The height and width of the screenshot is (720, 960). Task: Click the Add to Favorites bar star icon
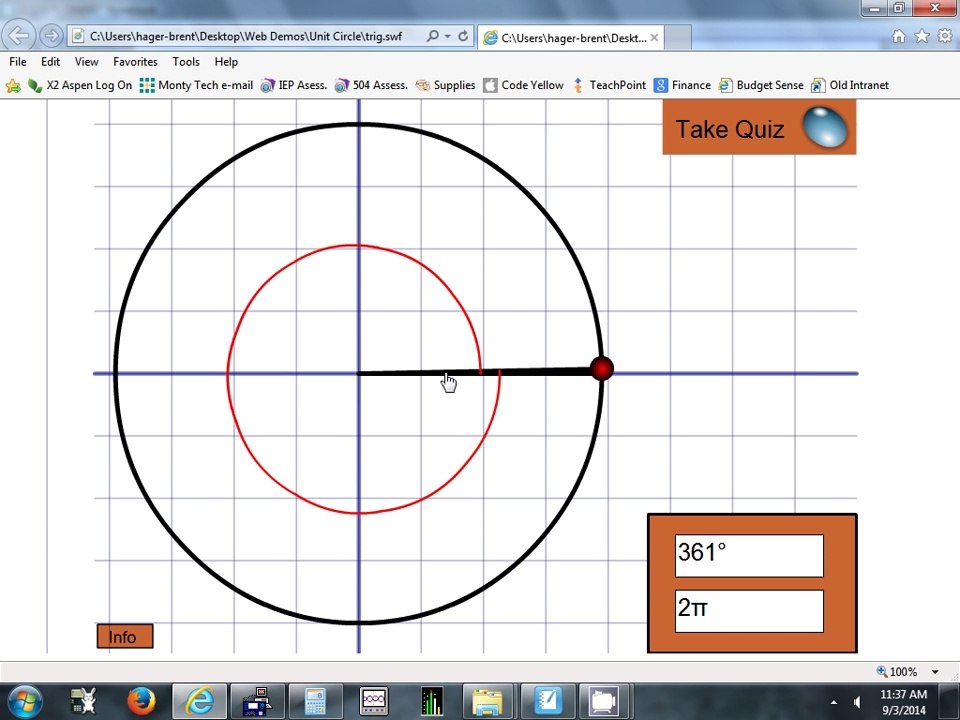pos(13,86)
